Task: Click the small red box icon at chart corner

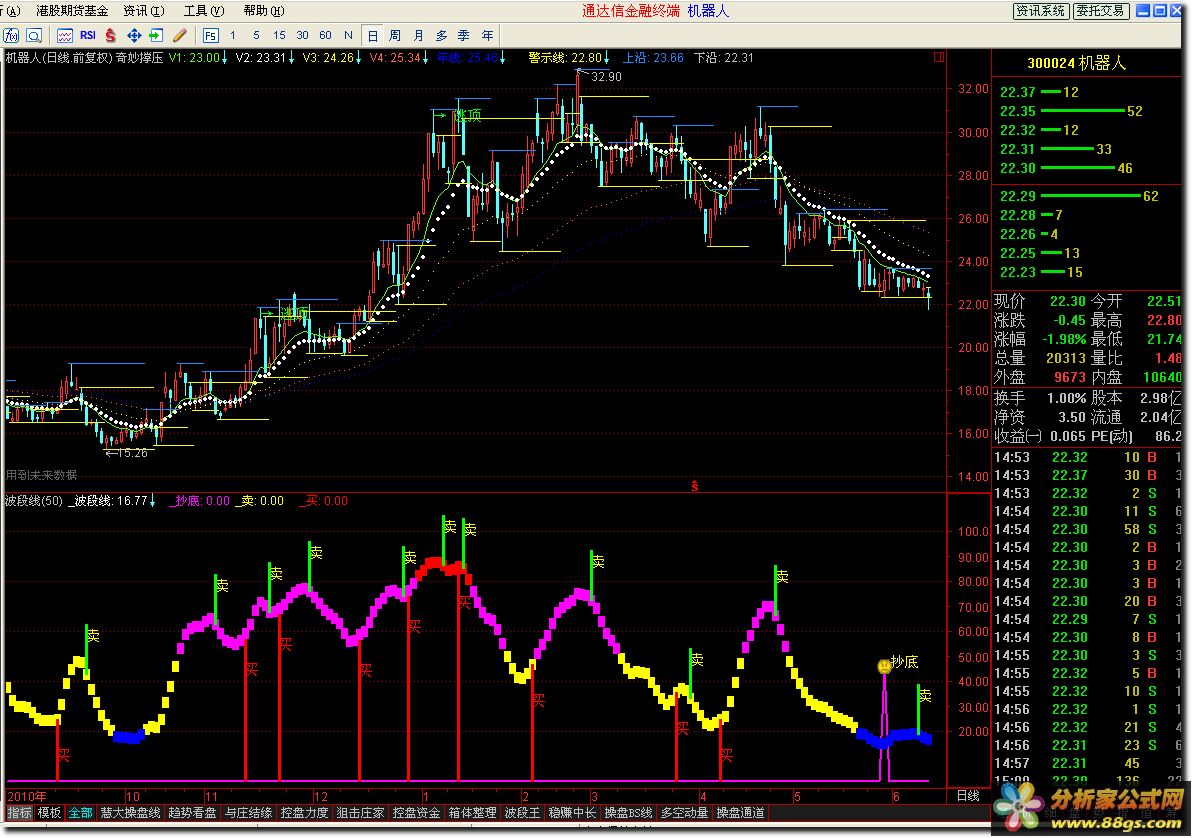Action: pos(939,57)
